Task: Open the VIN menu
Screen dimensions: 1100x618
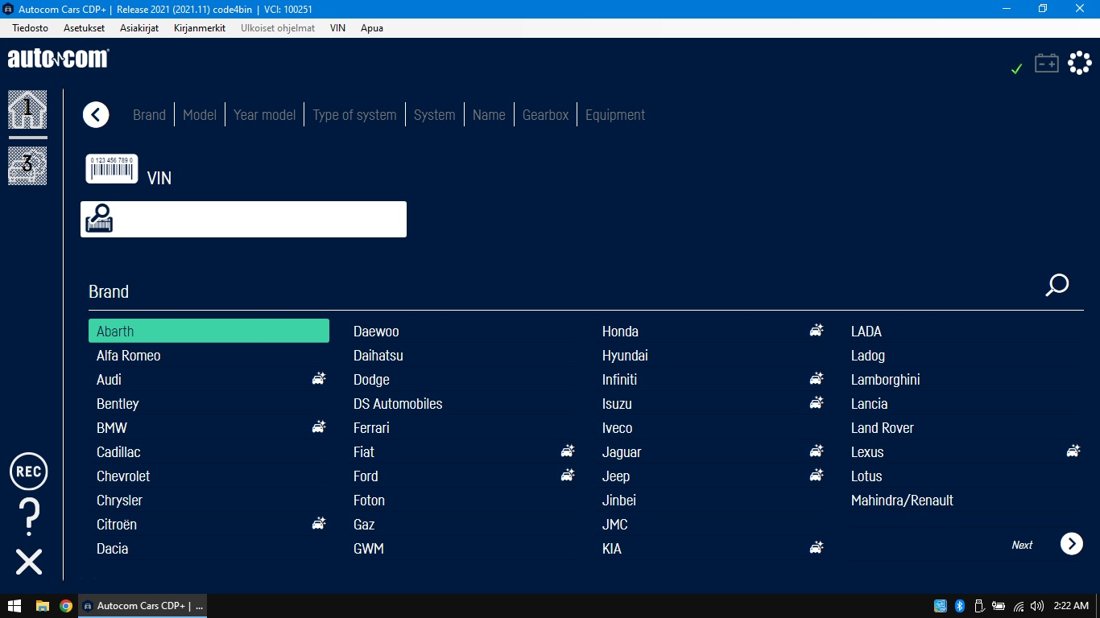Action: [x=337, y=28]
